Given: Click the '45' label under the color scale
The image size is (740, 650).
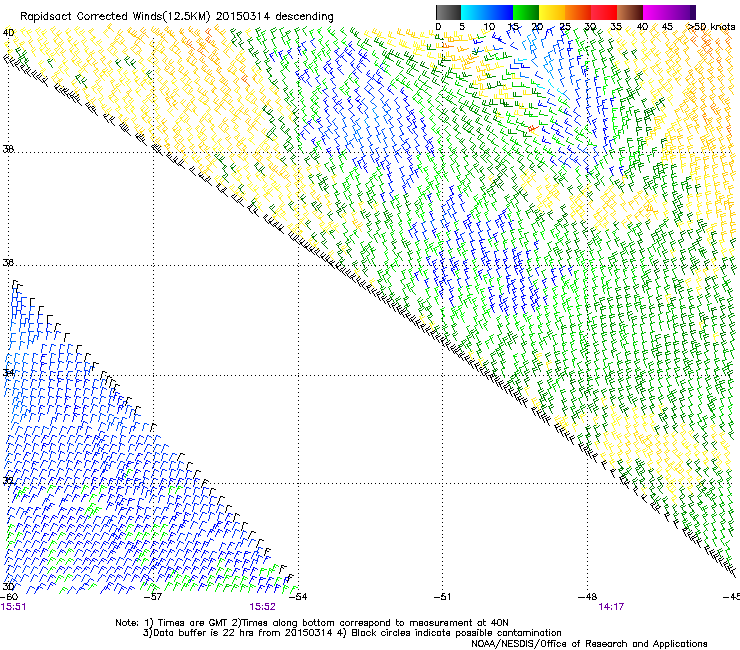Looking at the screenshot, I should click(667, 27).
